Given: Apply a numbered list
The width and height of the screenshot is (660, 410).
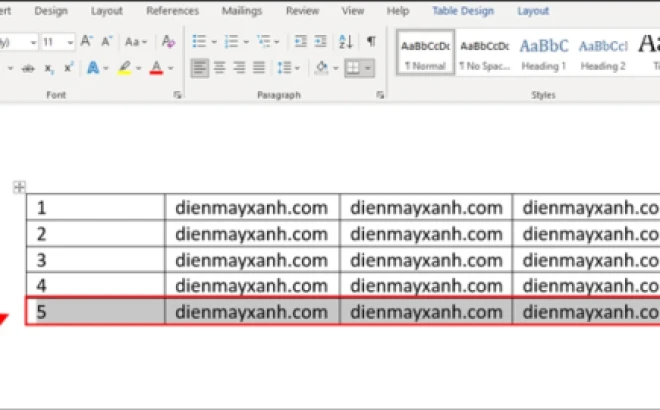Looking at the screenshot, I should pos(231,42).
